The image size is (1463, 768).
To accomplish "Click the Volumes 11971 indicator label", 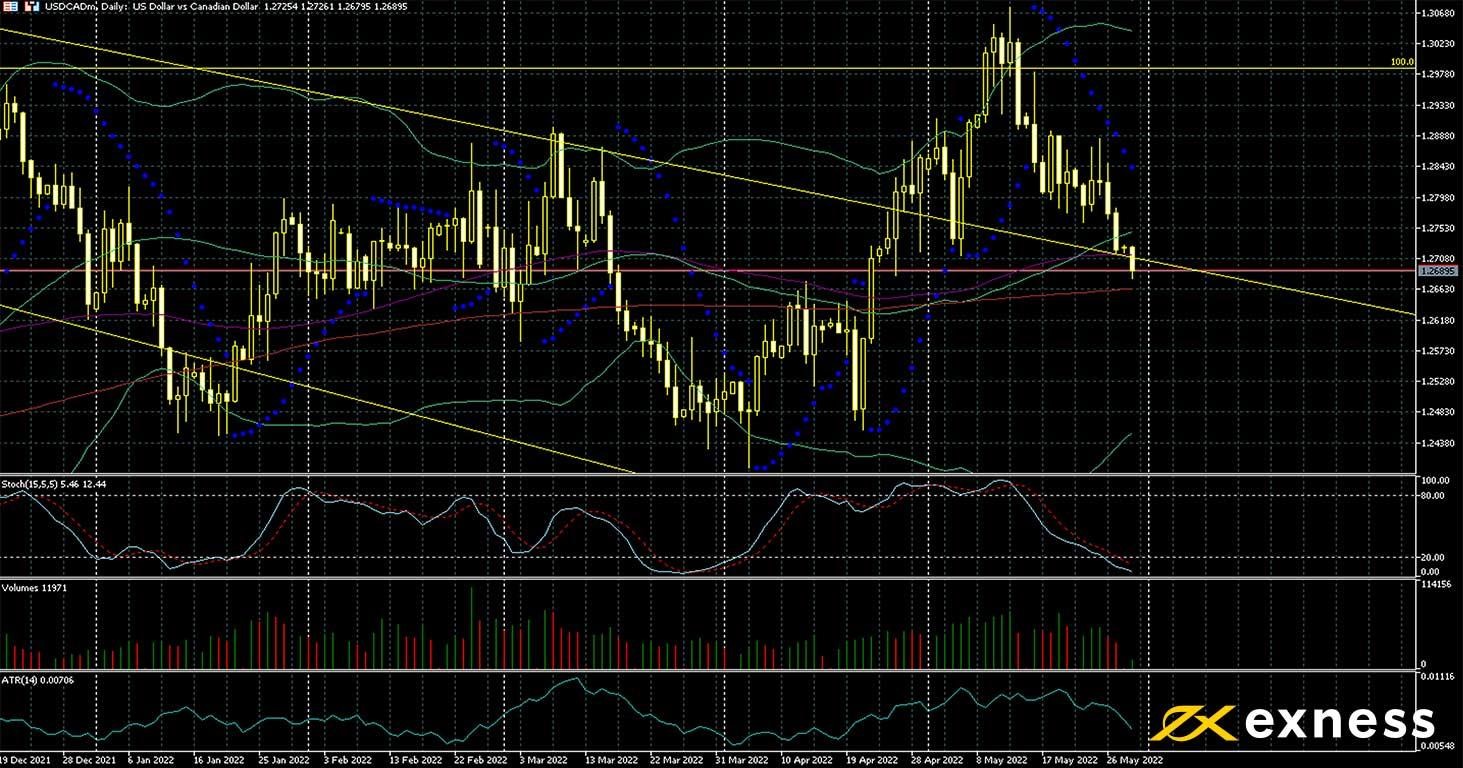I will [x=34, y=586].
